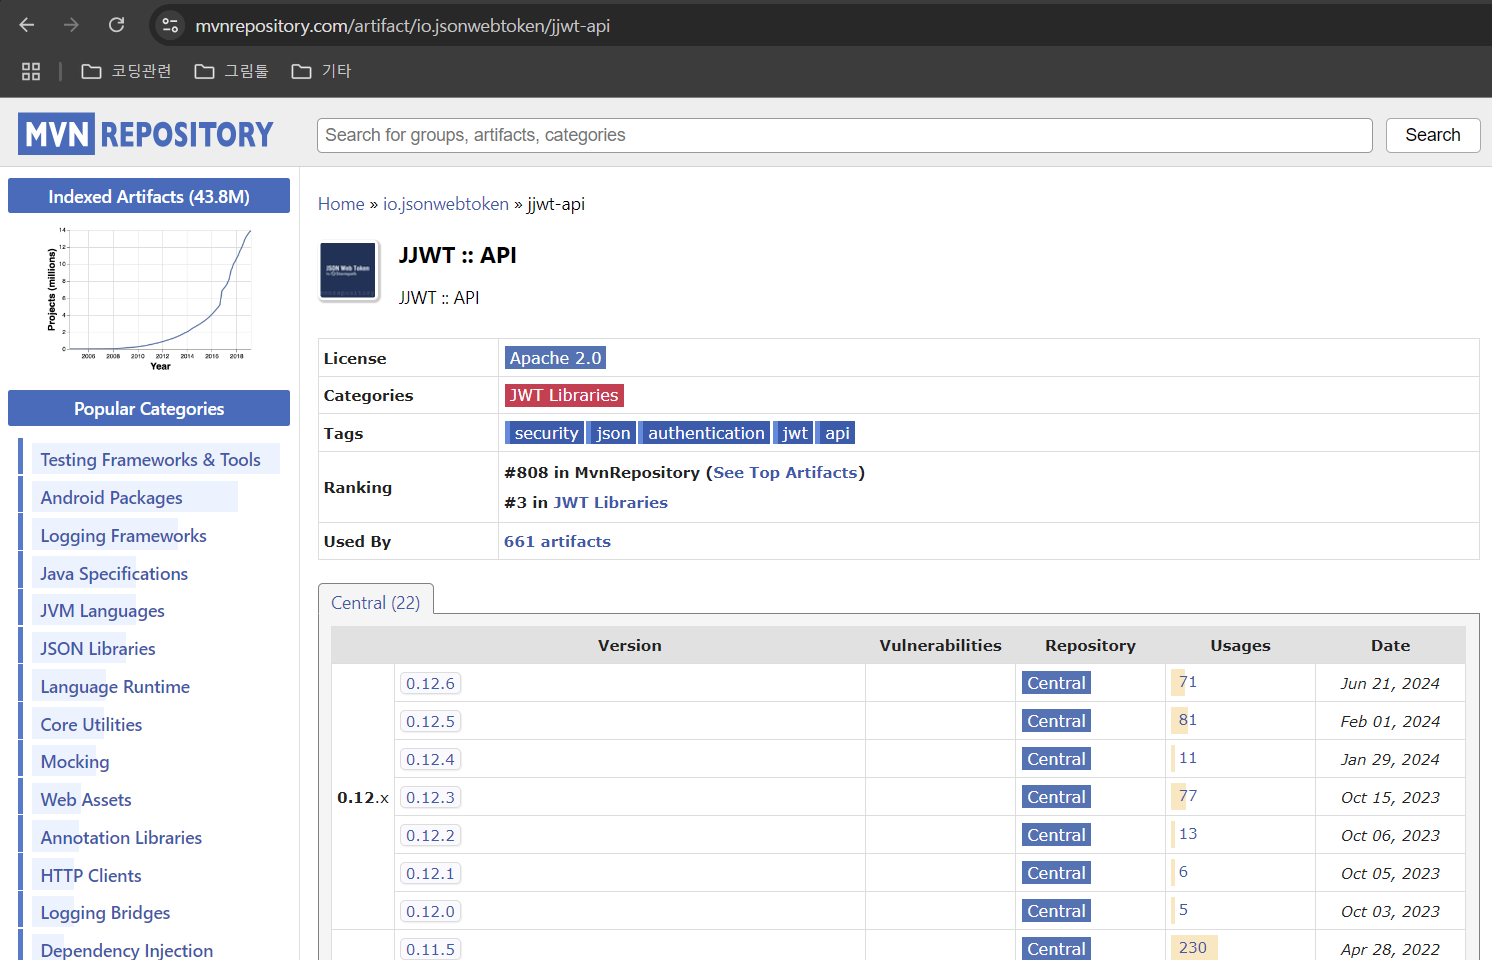Open Language Runtime category
This screenshot has height=960, width=1492.
click(115, 687)
